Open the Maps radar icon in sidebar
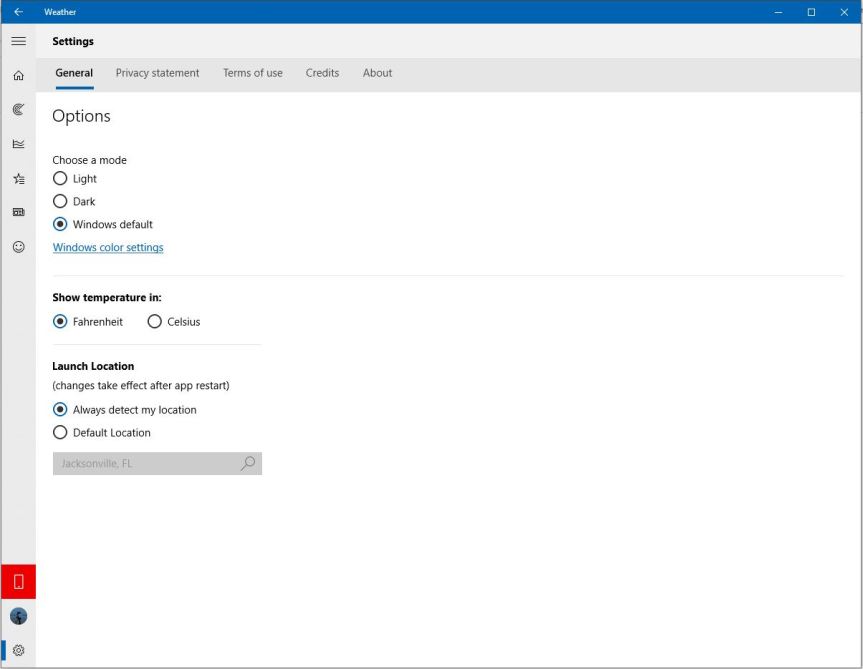Image resolution: width=863 pixels, height=669 pixels. tap(18, 109)
